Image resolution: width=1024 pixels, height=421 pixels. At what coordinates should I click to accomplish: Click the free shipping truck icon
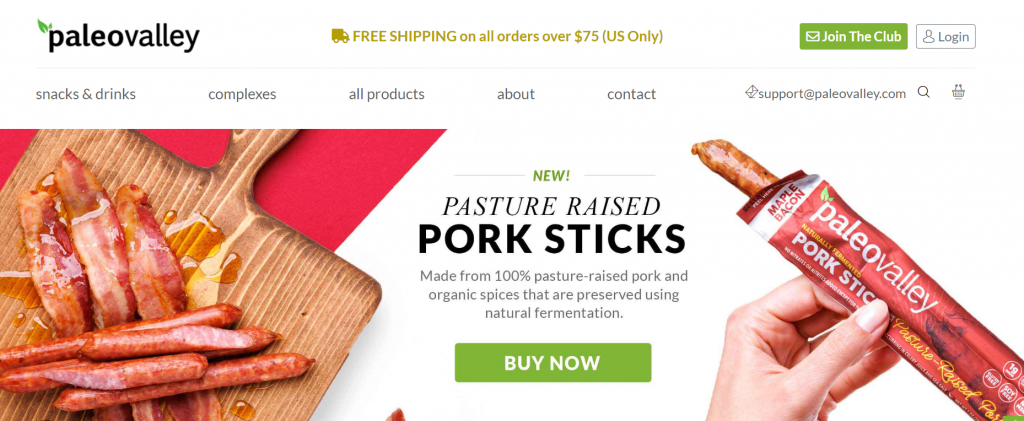[340, 36]
